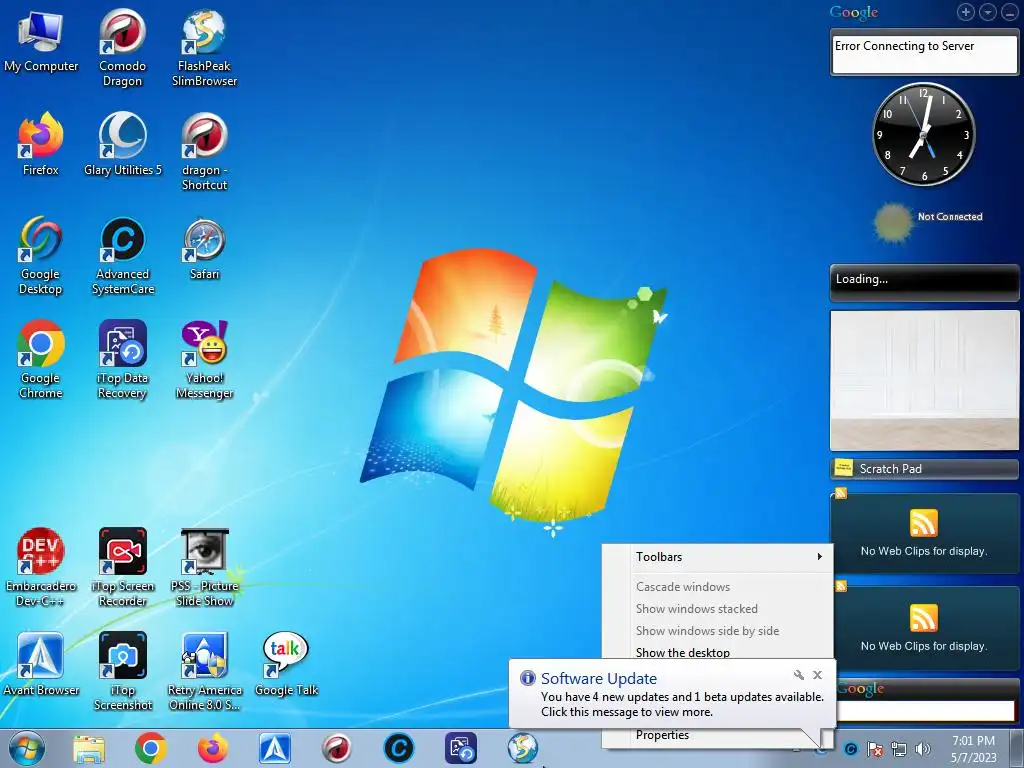Screen dimensions: 1024x768
Task: Click the taskbar clock showing 7:01 PM
Action: click(973, 749)
